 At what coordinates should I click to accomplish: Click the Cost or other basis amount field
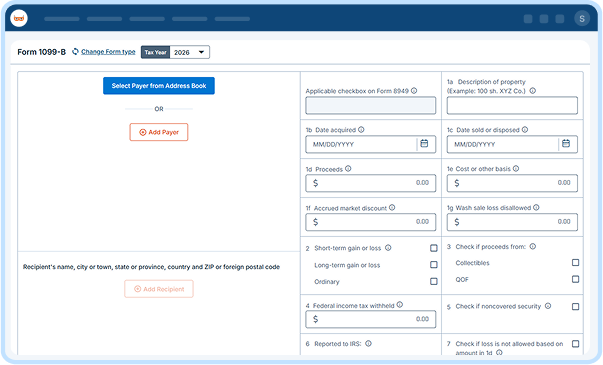512,183
